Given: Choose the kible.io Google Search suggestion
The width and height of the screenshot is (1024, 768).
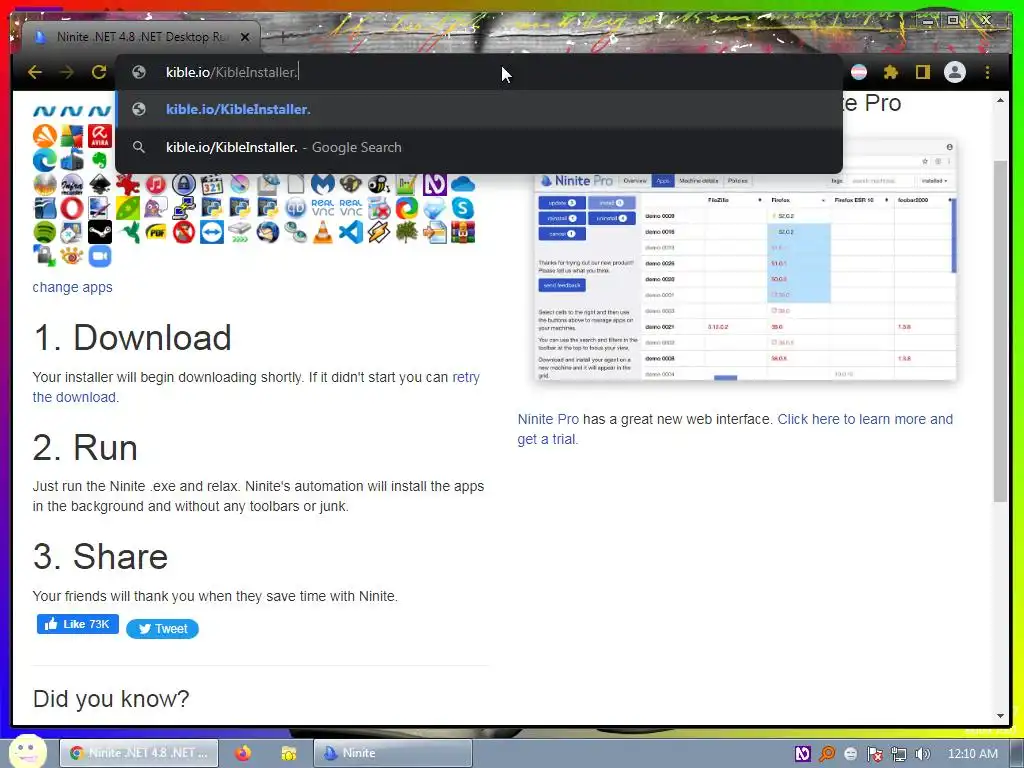Looking at the screenshot, I should (479, 147).
